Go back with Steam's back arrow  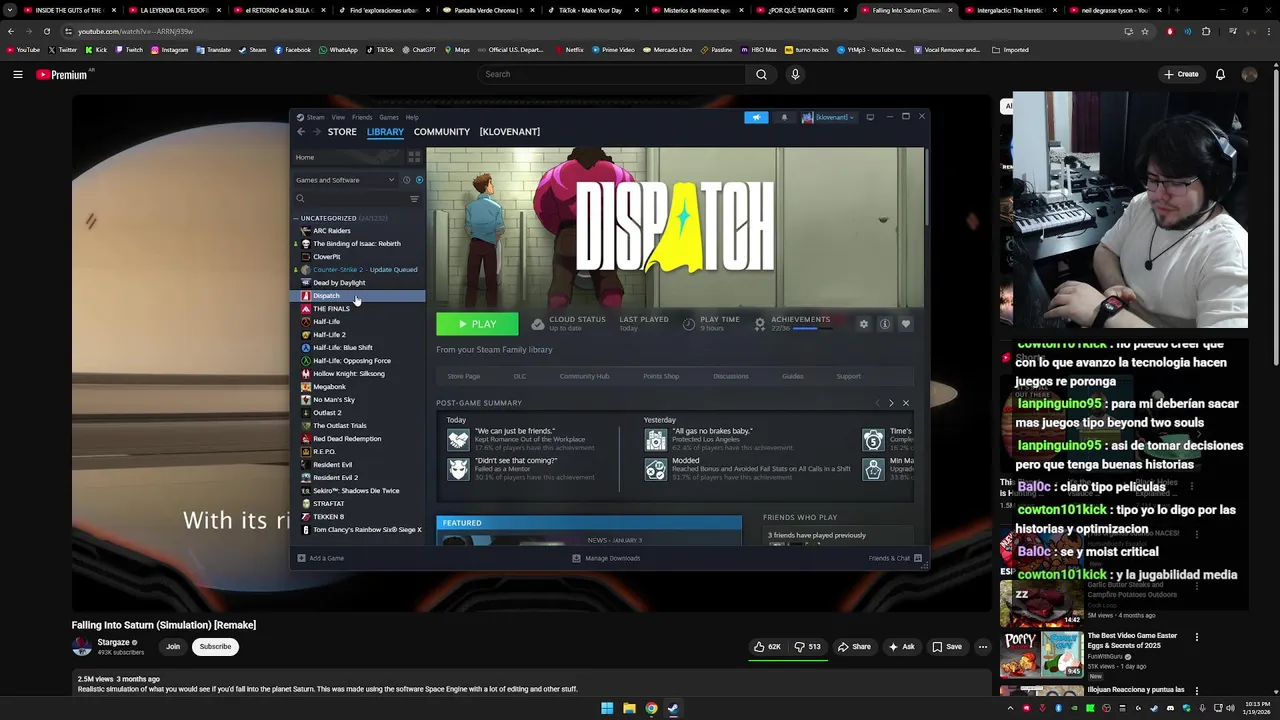point(301,132)
